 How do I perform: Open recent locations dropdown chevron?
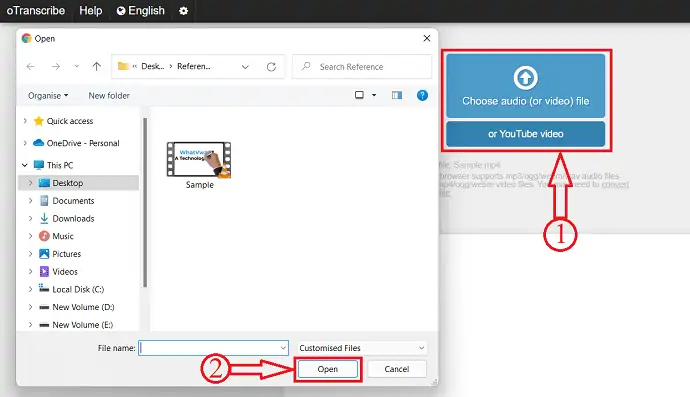(x=77, y=66)
